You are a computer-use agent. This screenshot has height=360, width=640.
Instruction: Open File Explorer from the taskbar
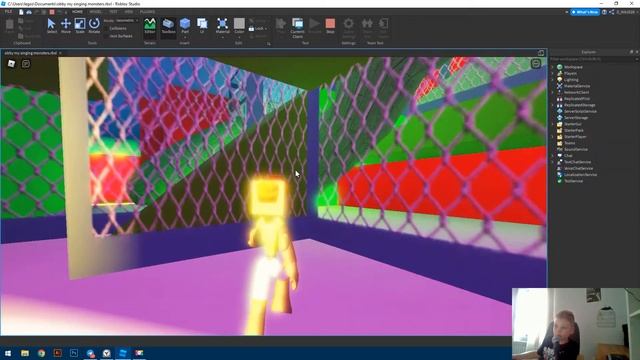(25, 353)
